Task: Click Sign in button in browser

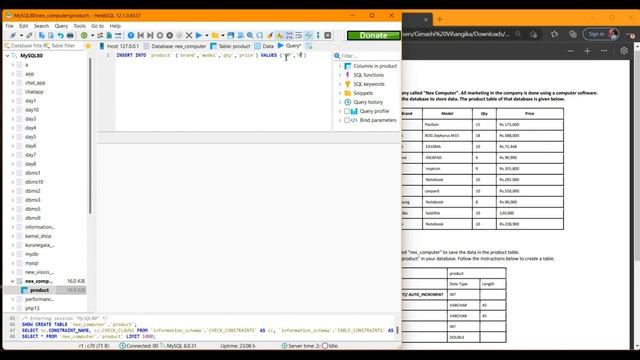Action: pyautogui.click(x=601, y=34)
